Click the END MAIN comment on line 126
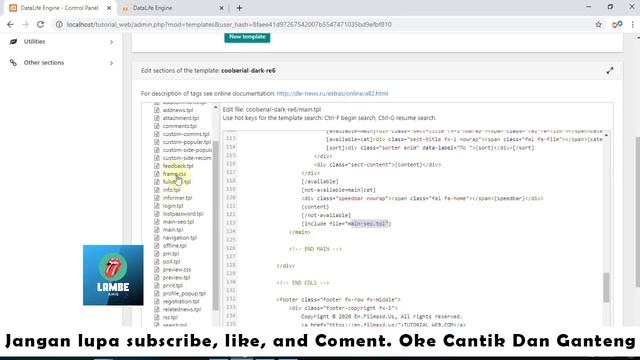Screen dimensions: 640x360 click(315, 249)
